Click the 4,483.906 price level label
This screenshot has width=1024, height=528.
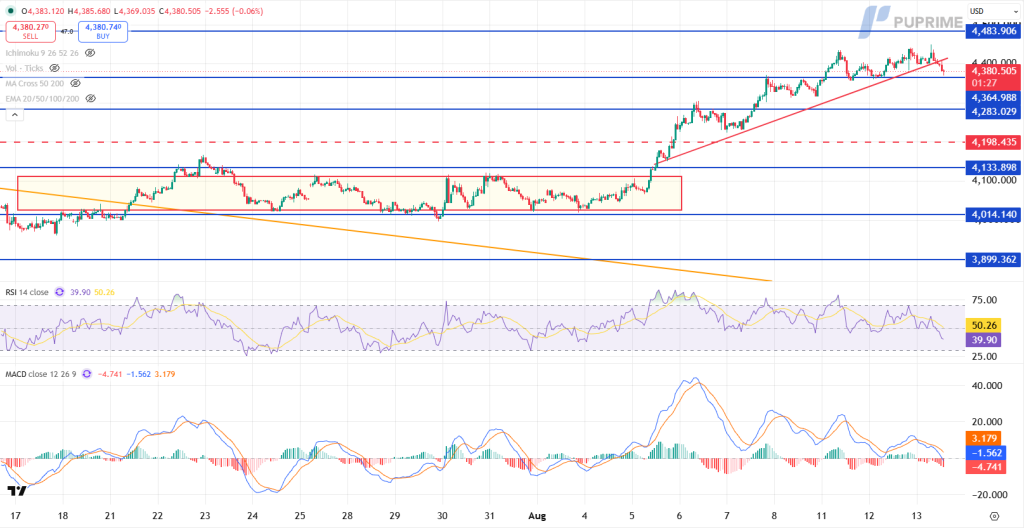pyautogui.click(x=993, y=31)
